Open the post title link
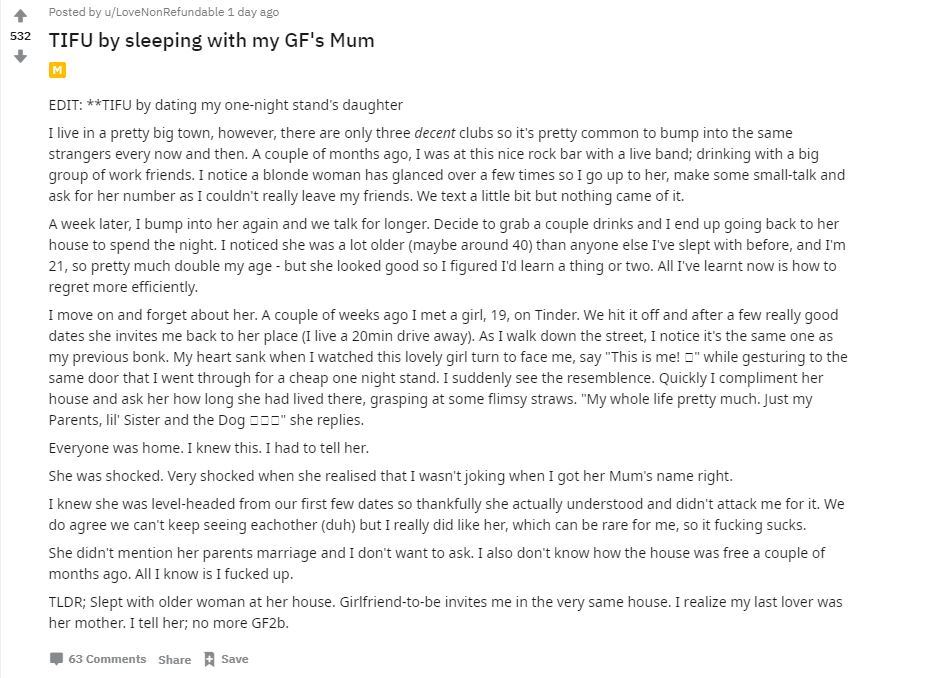 coord(211,41)
